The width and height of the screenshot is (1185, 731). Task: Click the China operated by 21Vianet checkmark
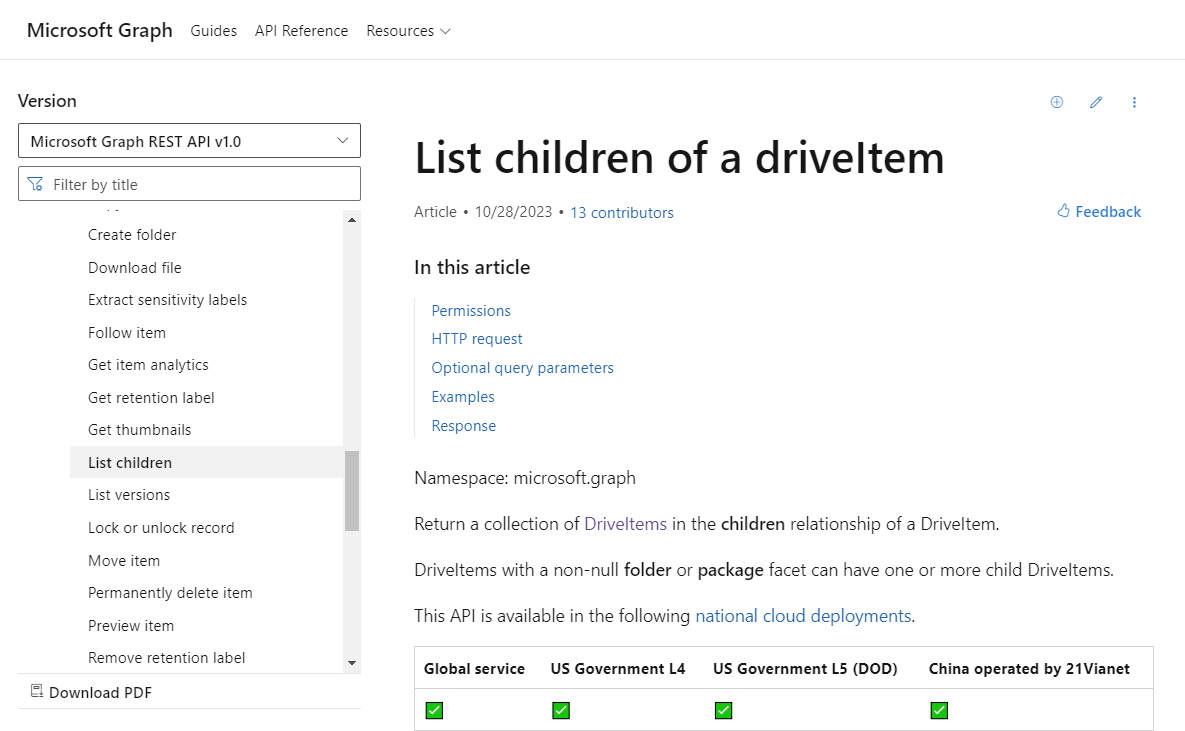click(939, 710)
